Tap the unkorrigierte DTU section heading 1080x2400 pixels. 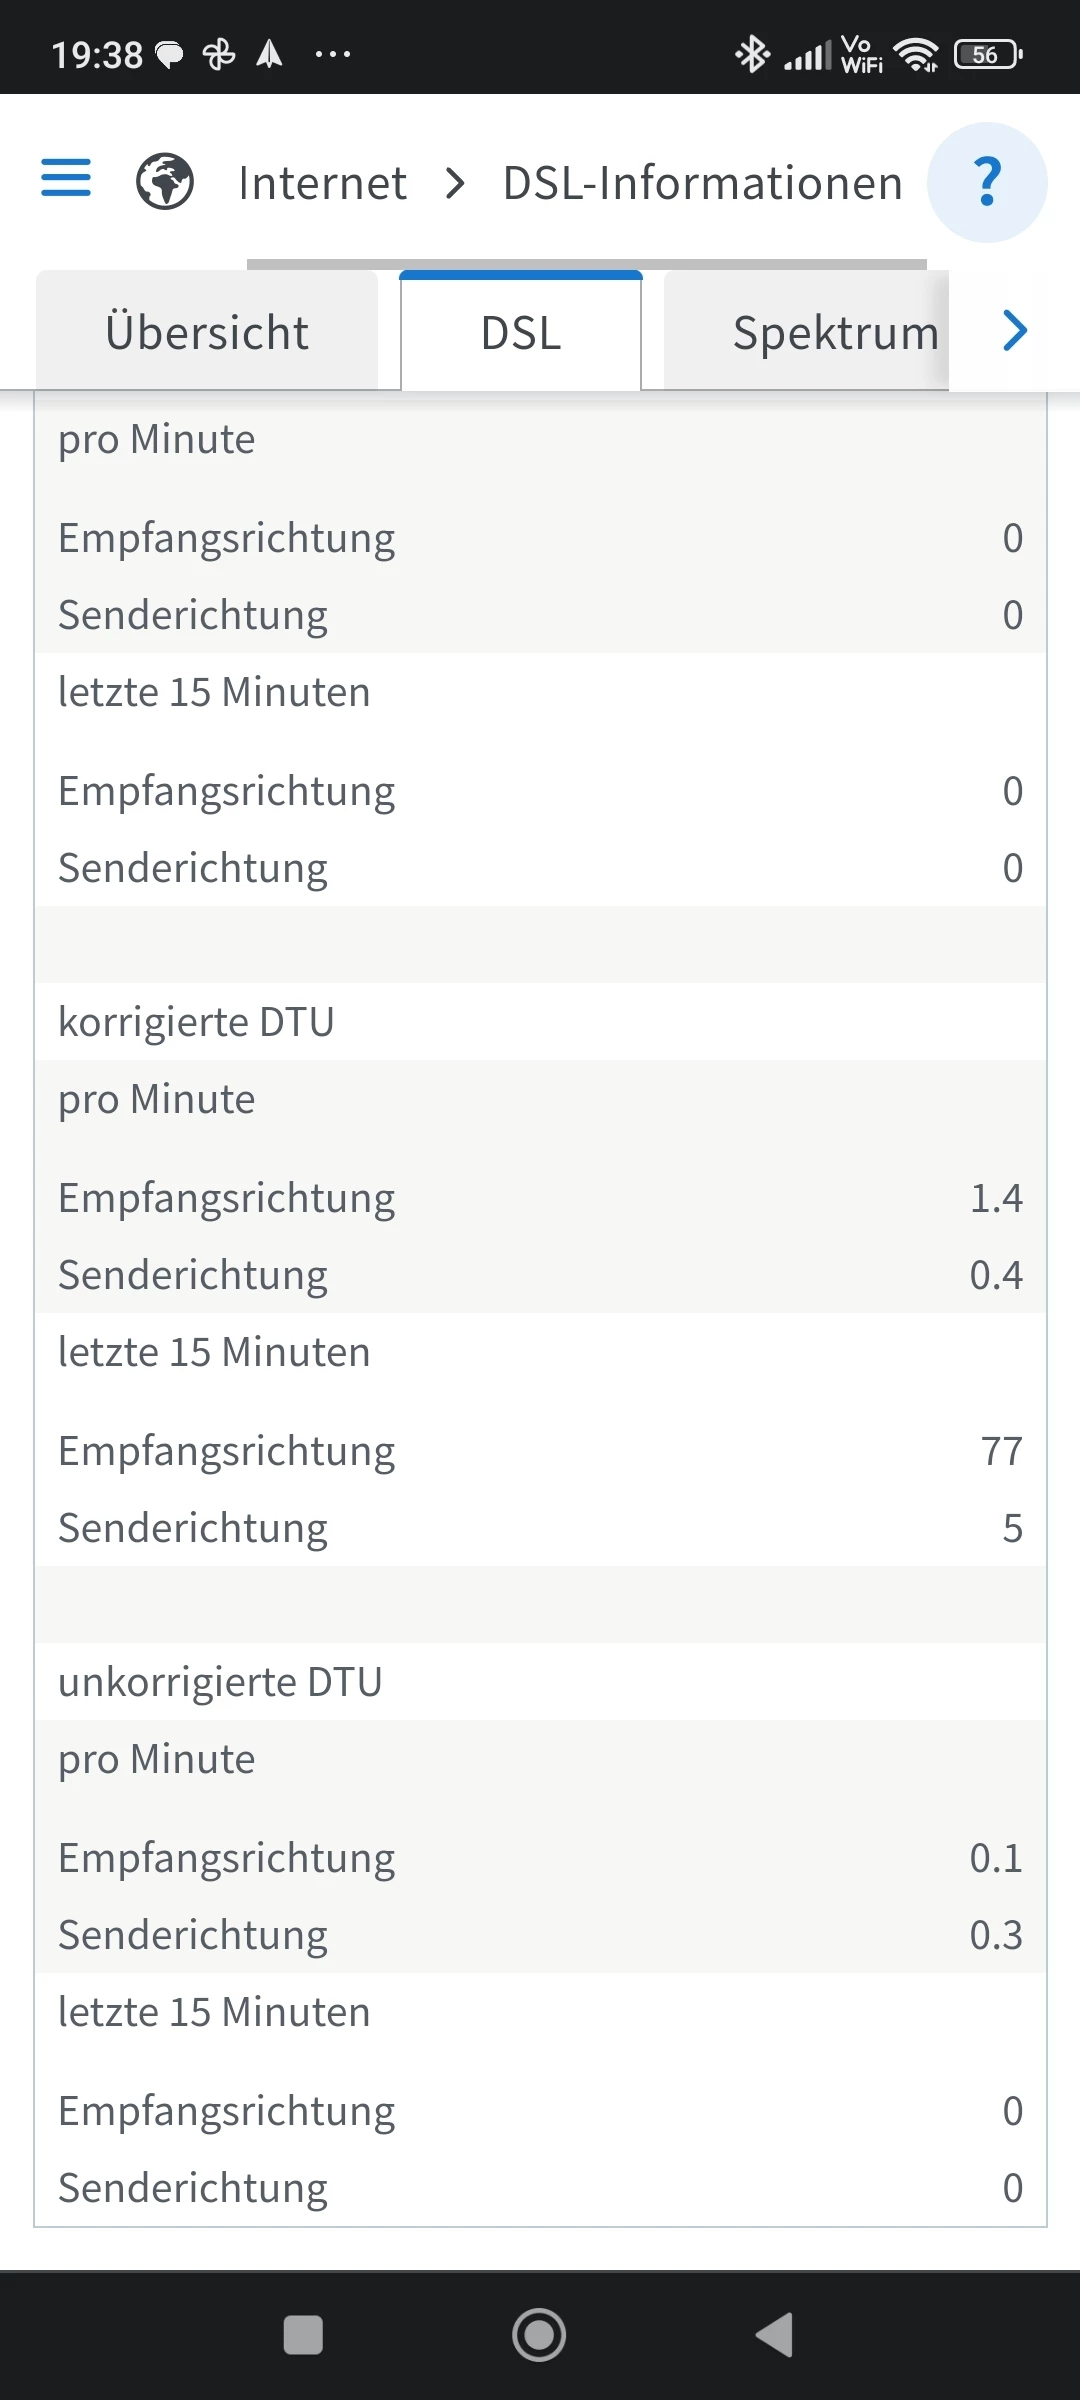(x=220, y=1682)
